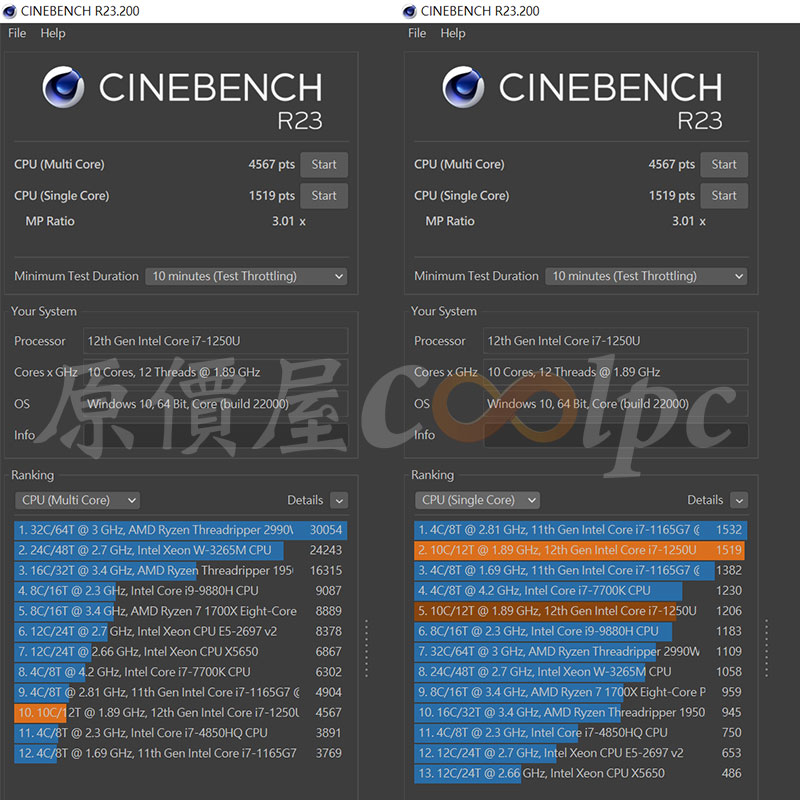Click the Cores x GHz field in the left window

(215, 372)
